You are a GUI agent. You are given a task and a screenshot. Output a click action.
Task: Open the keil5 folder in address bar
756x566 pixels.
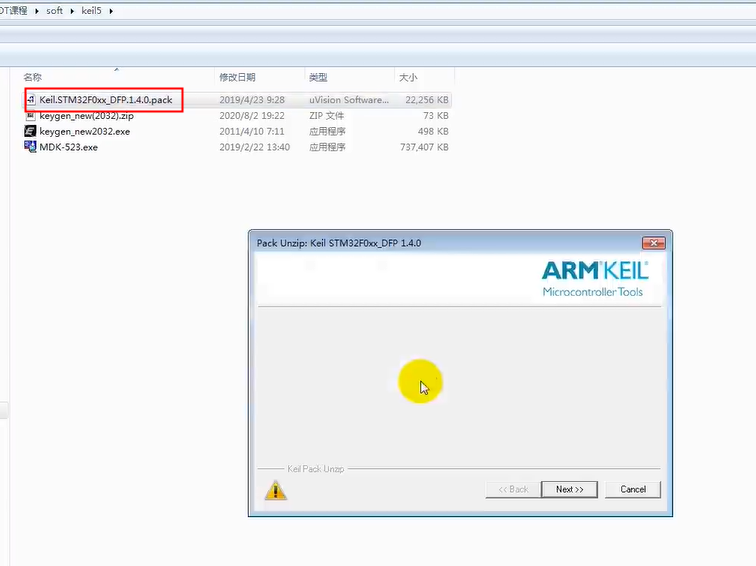[x=91, y=11]
